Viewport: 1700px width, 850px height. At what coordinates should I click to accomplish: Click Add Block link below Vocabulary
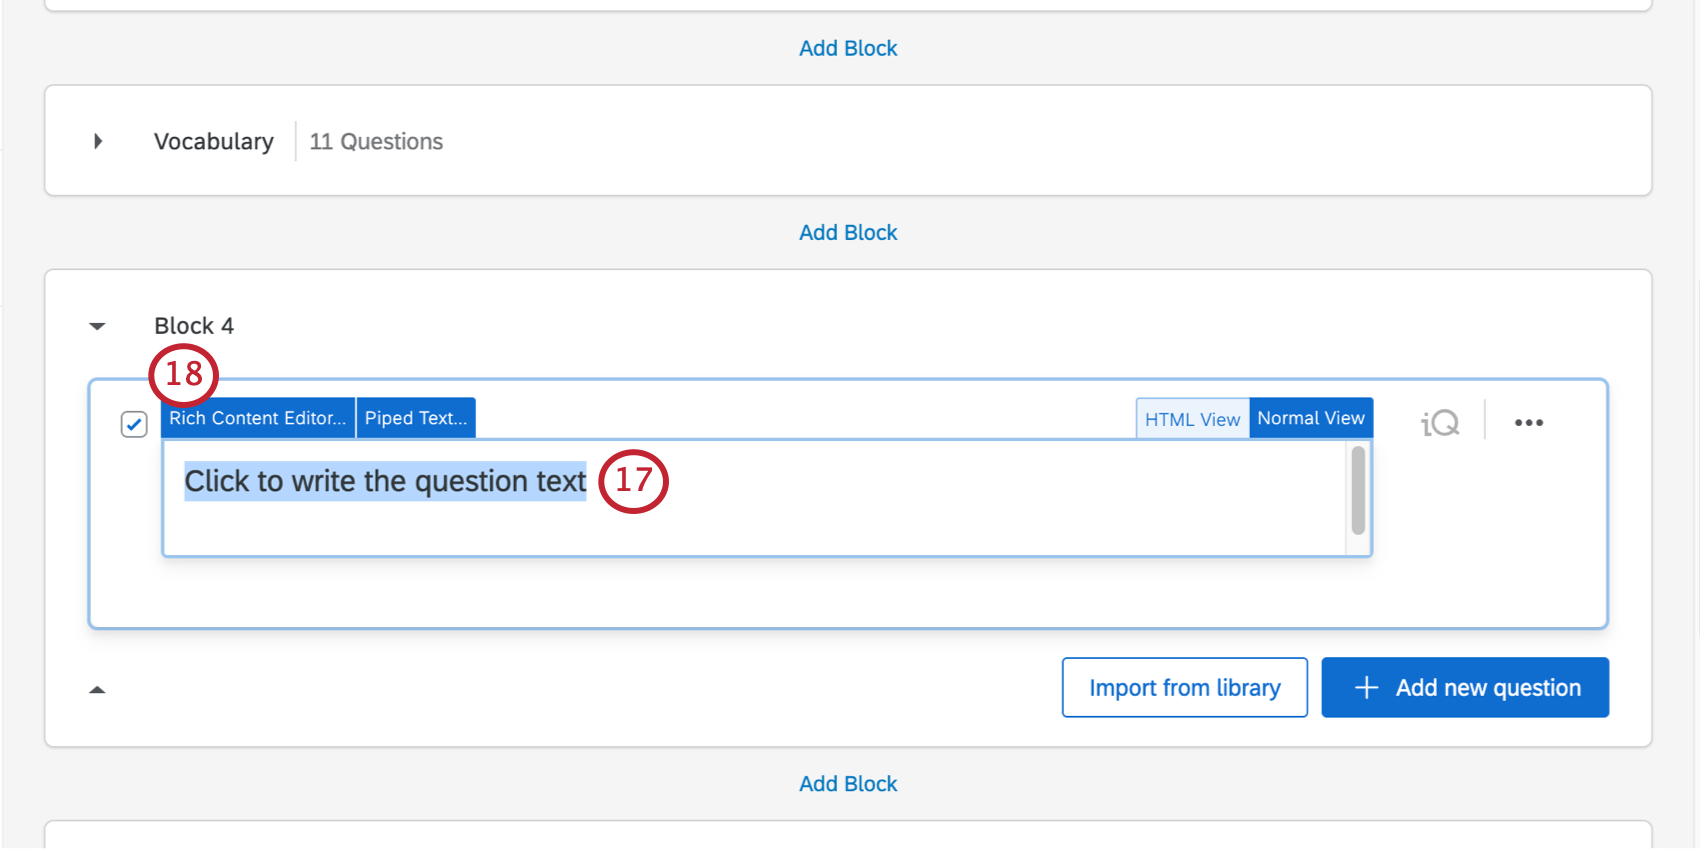(x=848, y=232)
